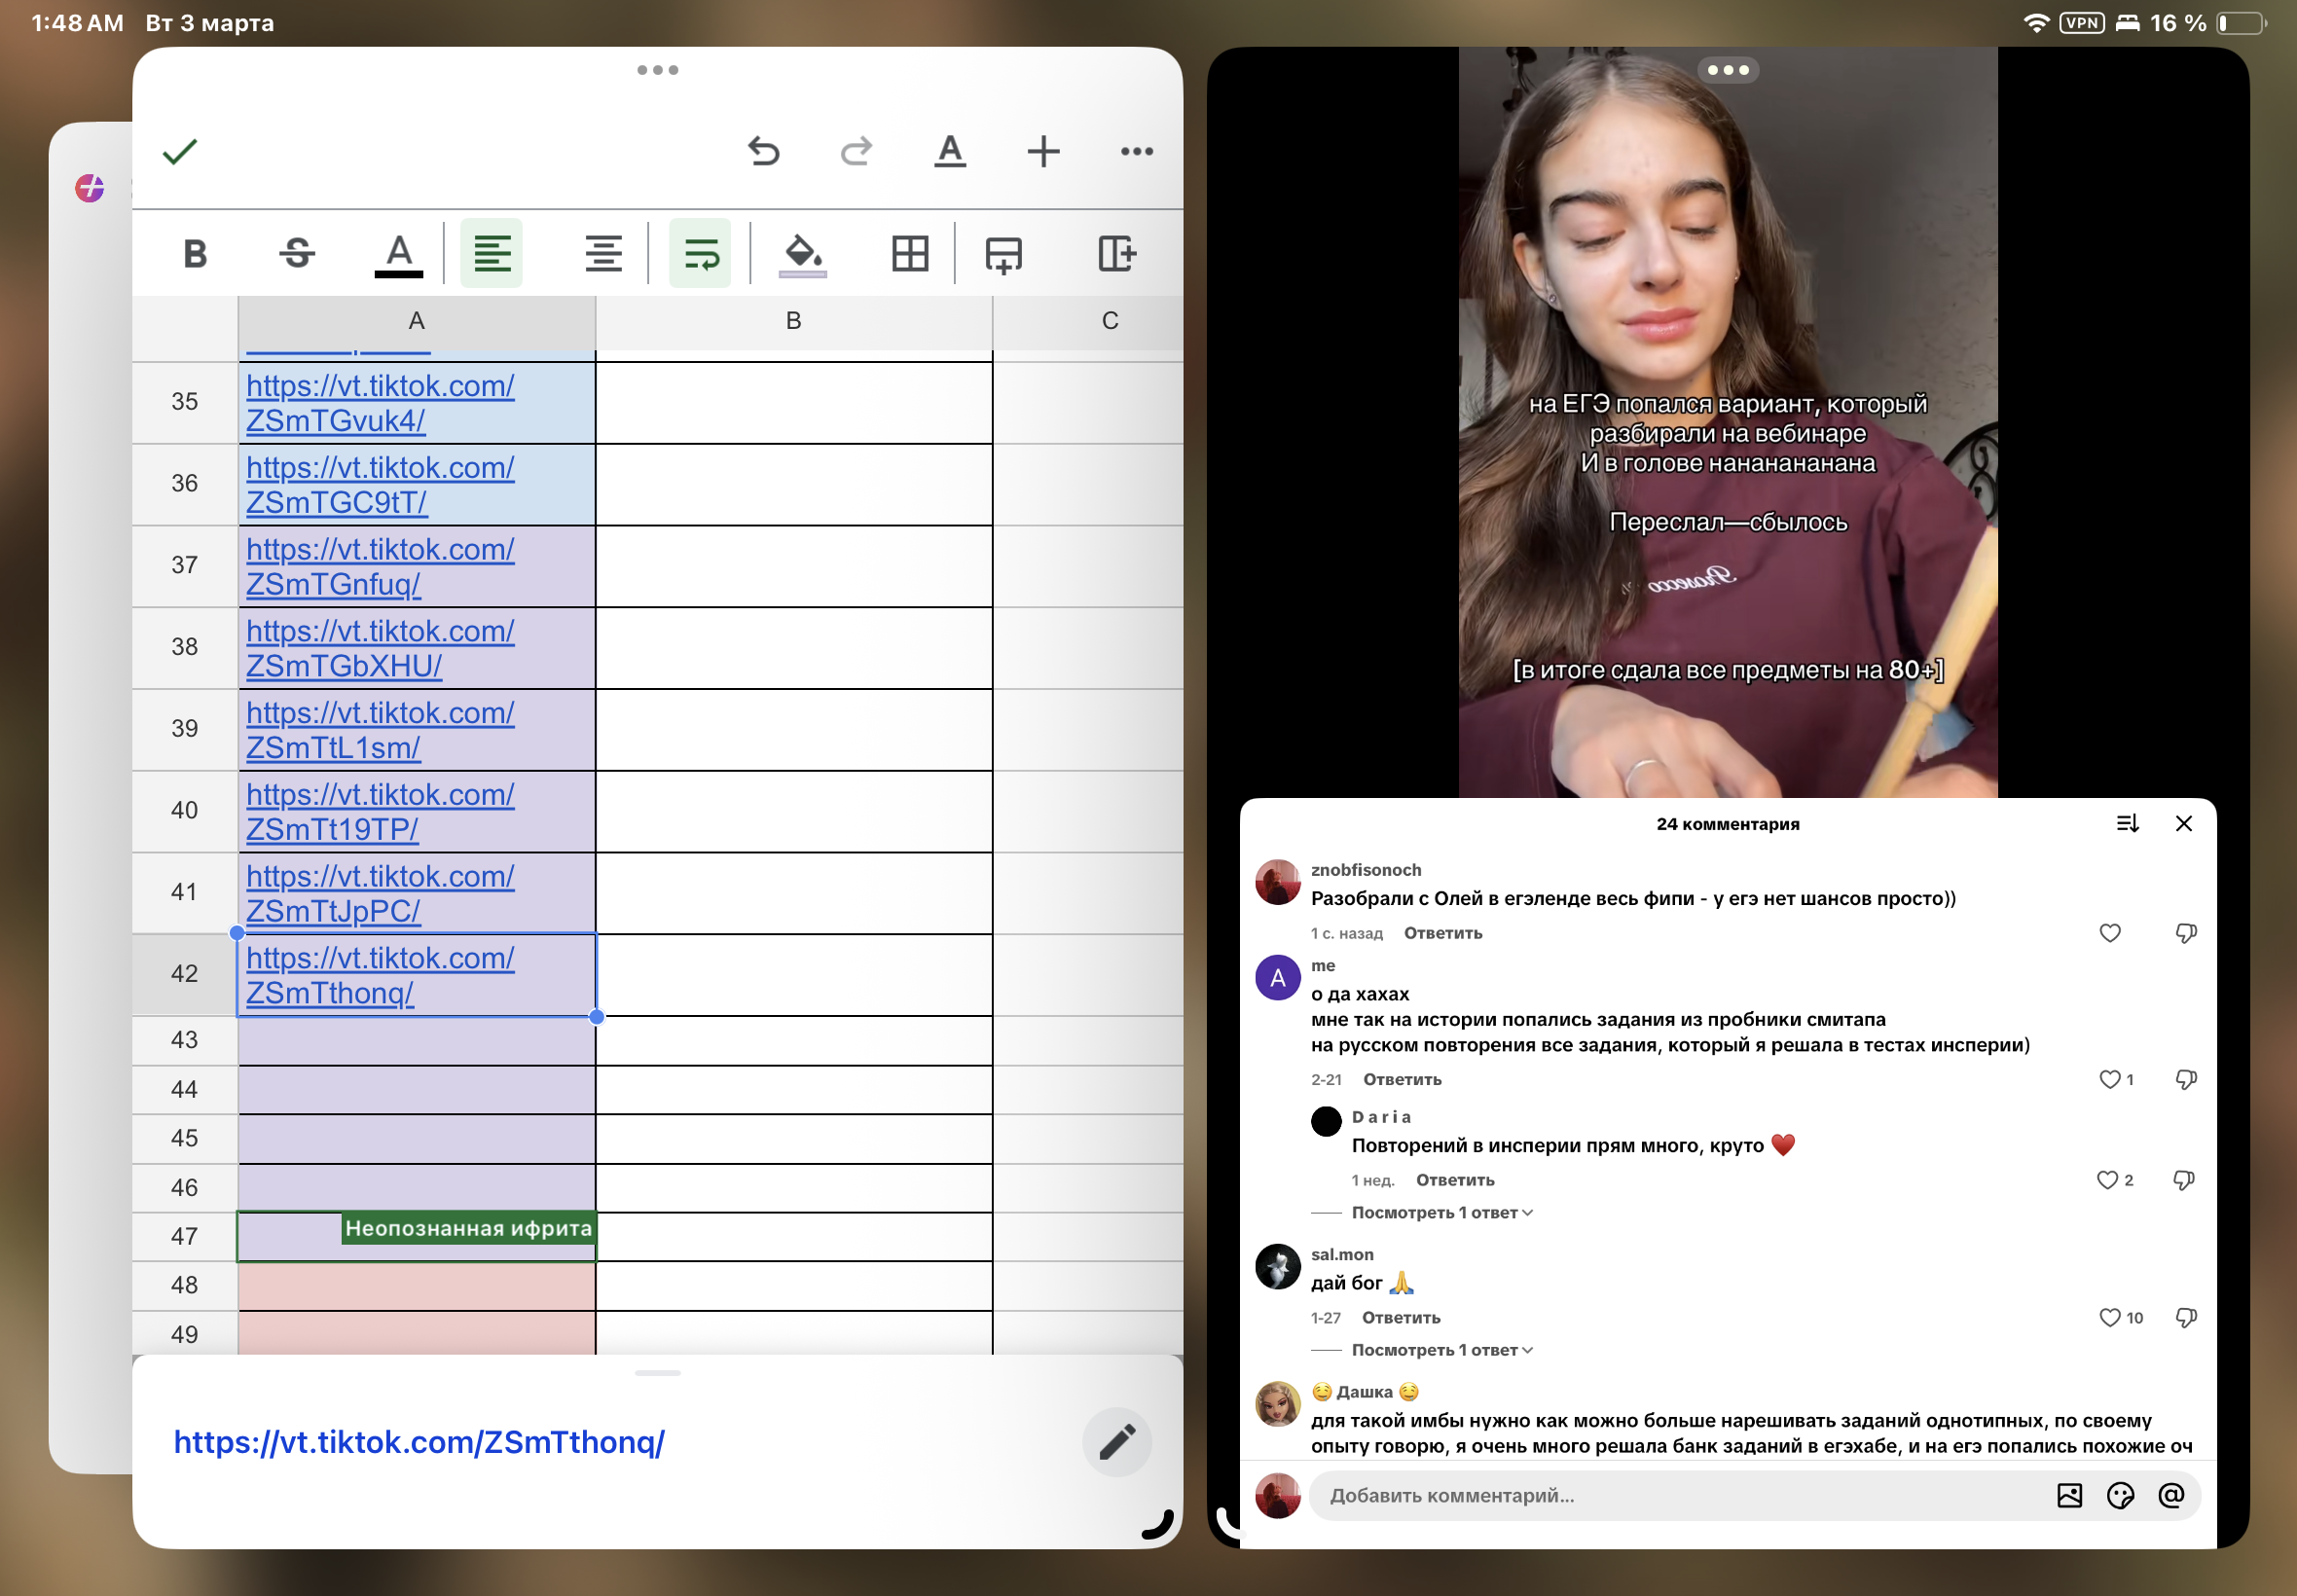Confirm edit with the green checkmark
The height and width of the screenshot is (1596, 2297).
(180, 152)
